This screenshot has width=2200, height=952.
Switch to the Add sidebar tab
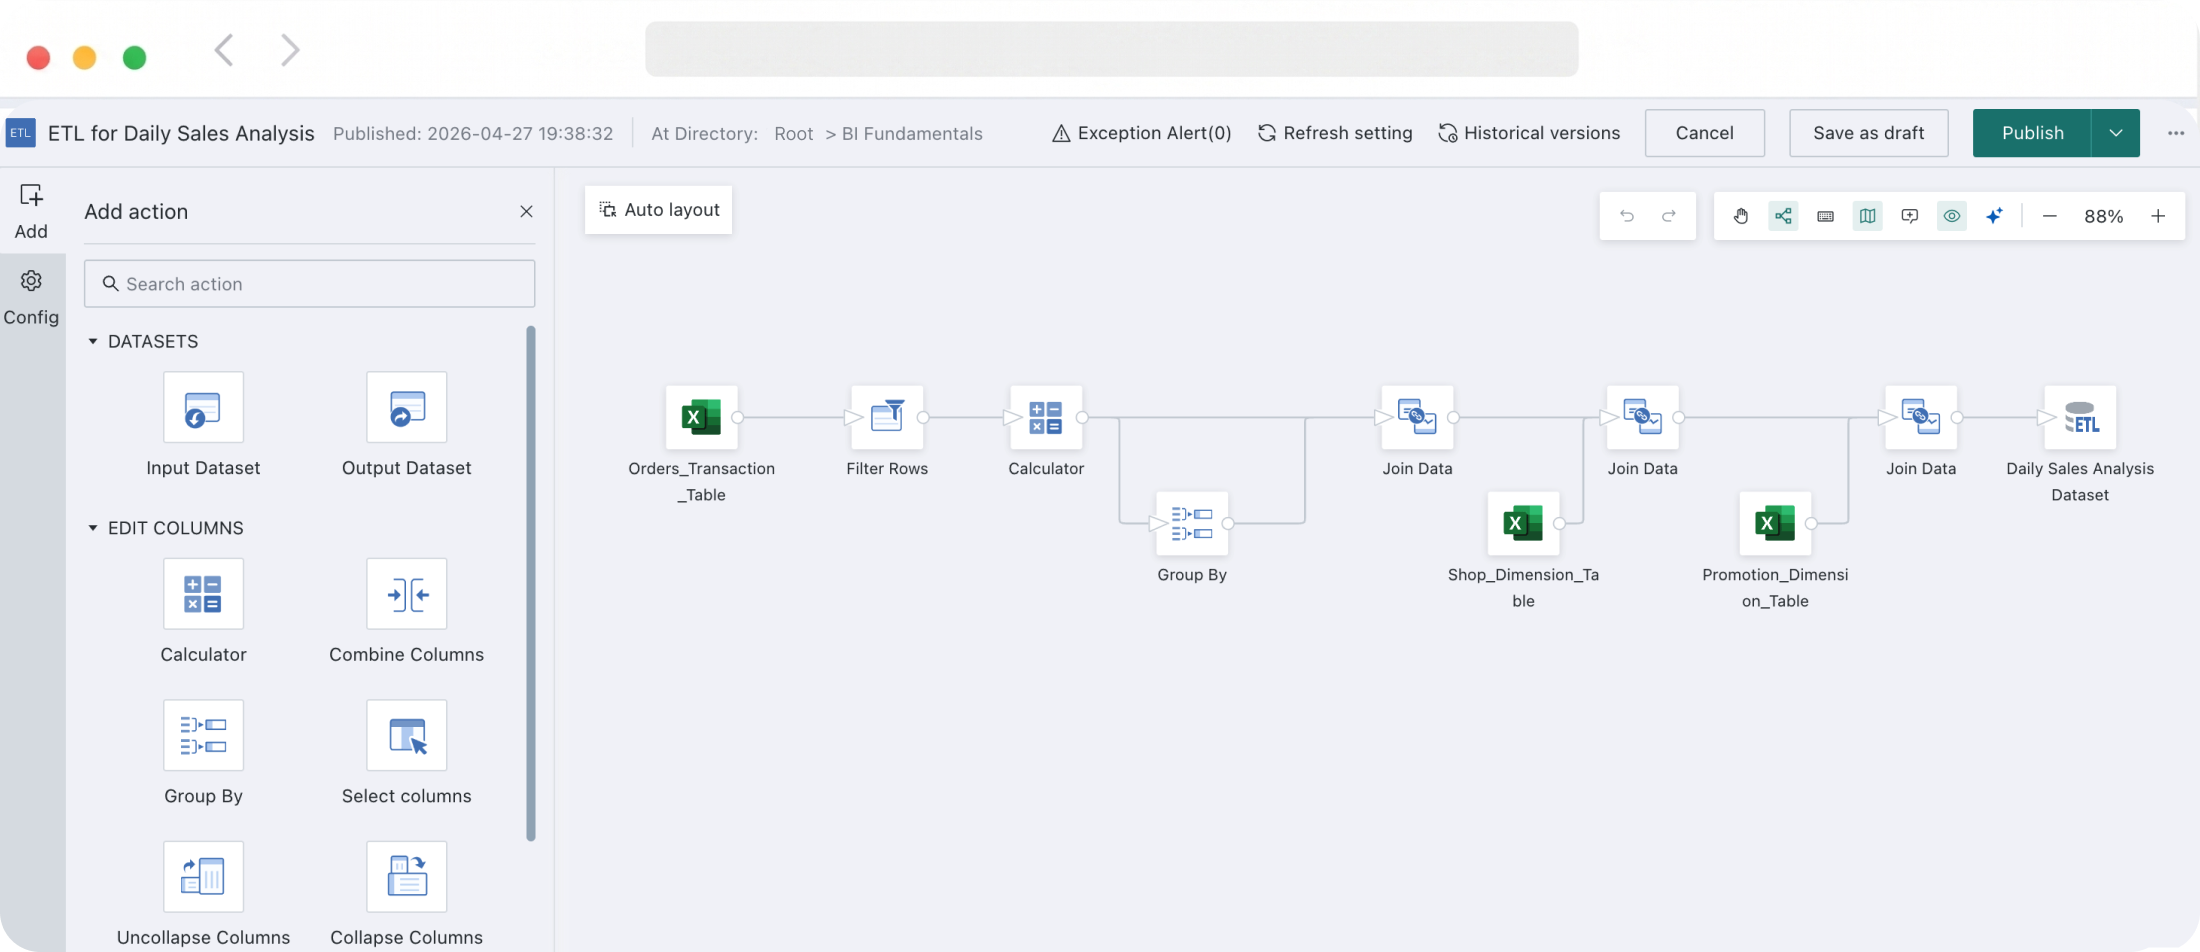[x=31, y=211]
